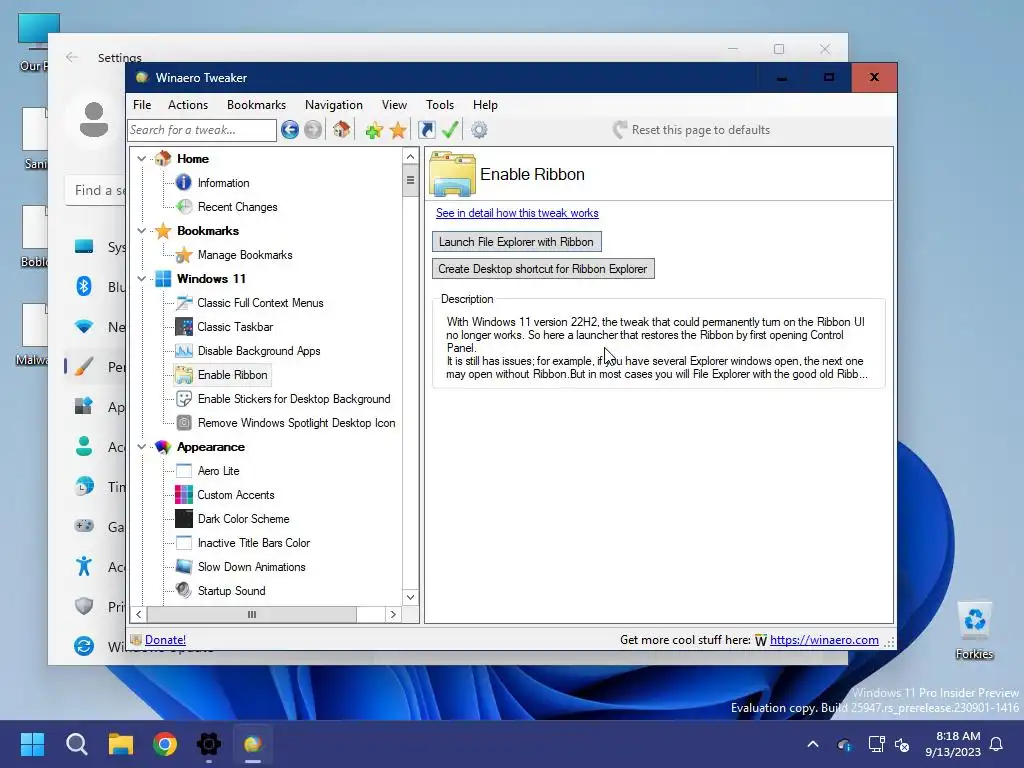The image size is (1024, 768).
Task: Select Remove Windows Spotlight Desktop Icon
Action: click(x=296, y=423)
